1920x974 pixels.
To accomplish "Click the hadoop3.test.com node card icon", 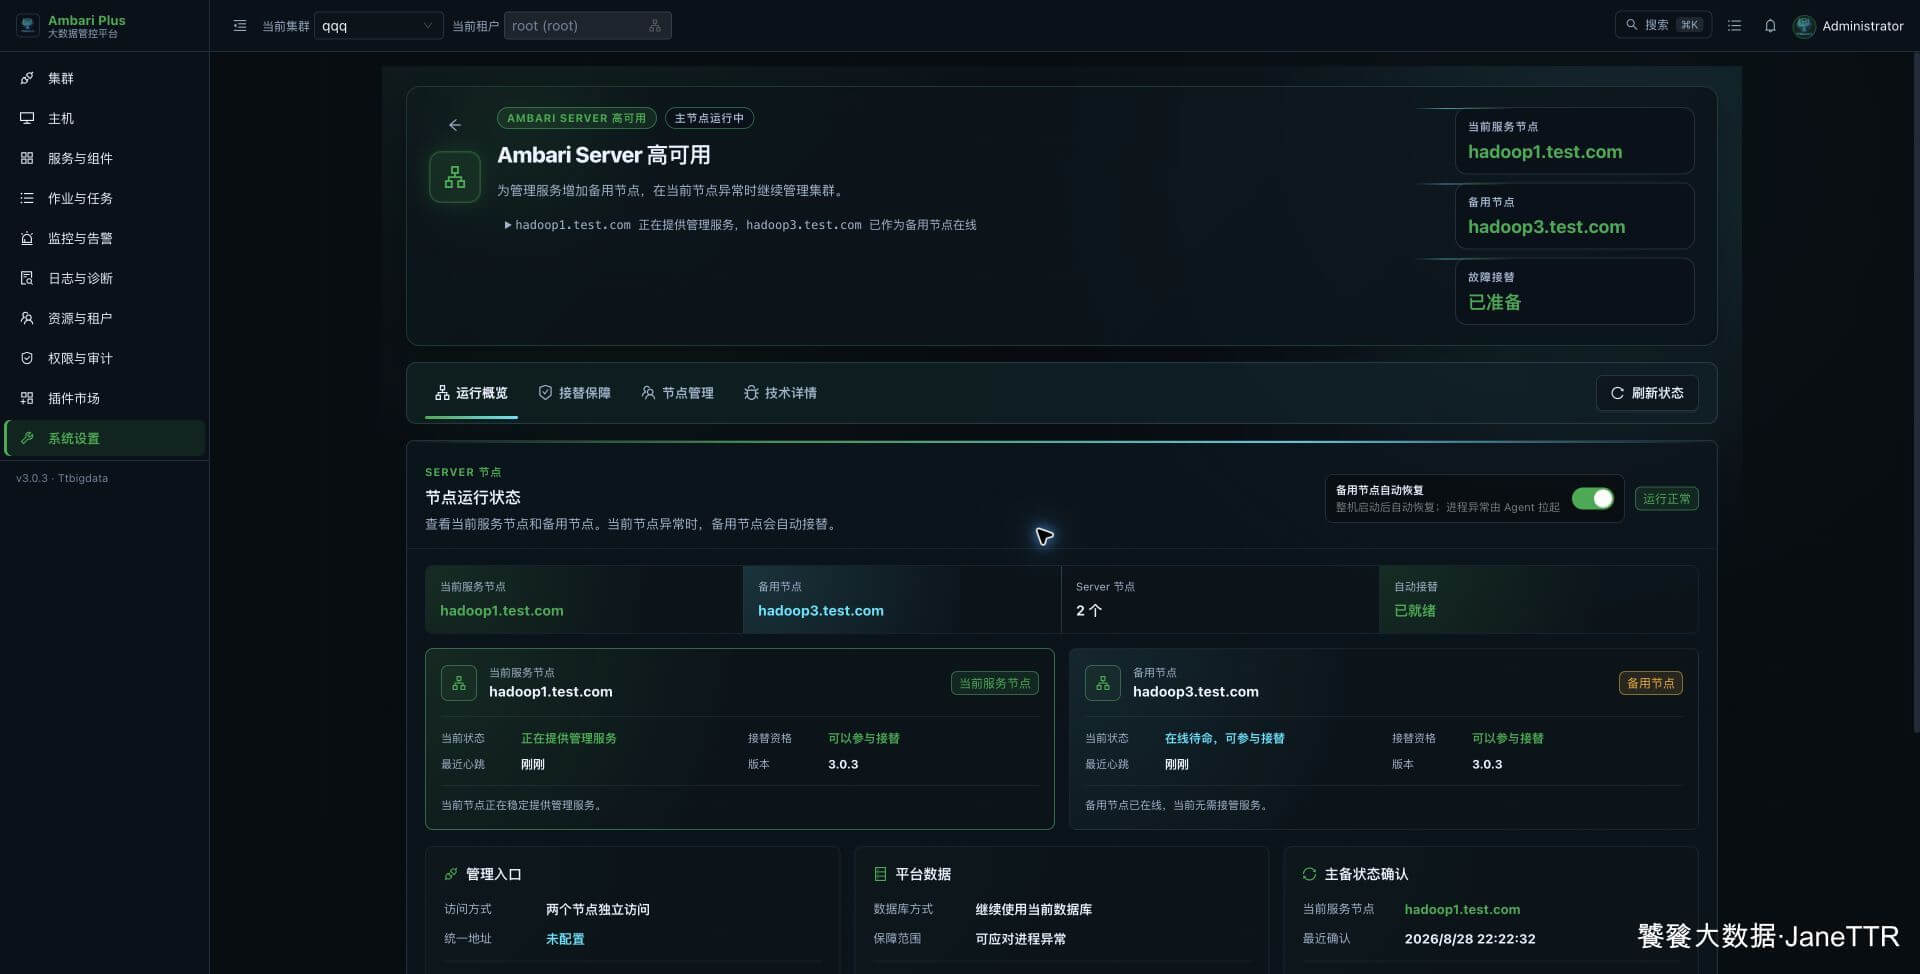I will point(1103,683).
